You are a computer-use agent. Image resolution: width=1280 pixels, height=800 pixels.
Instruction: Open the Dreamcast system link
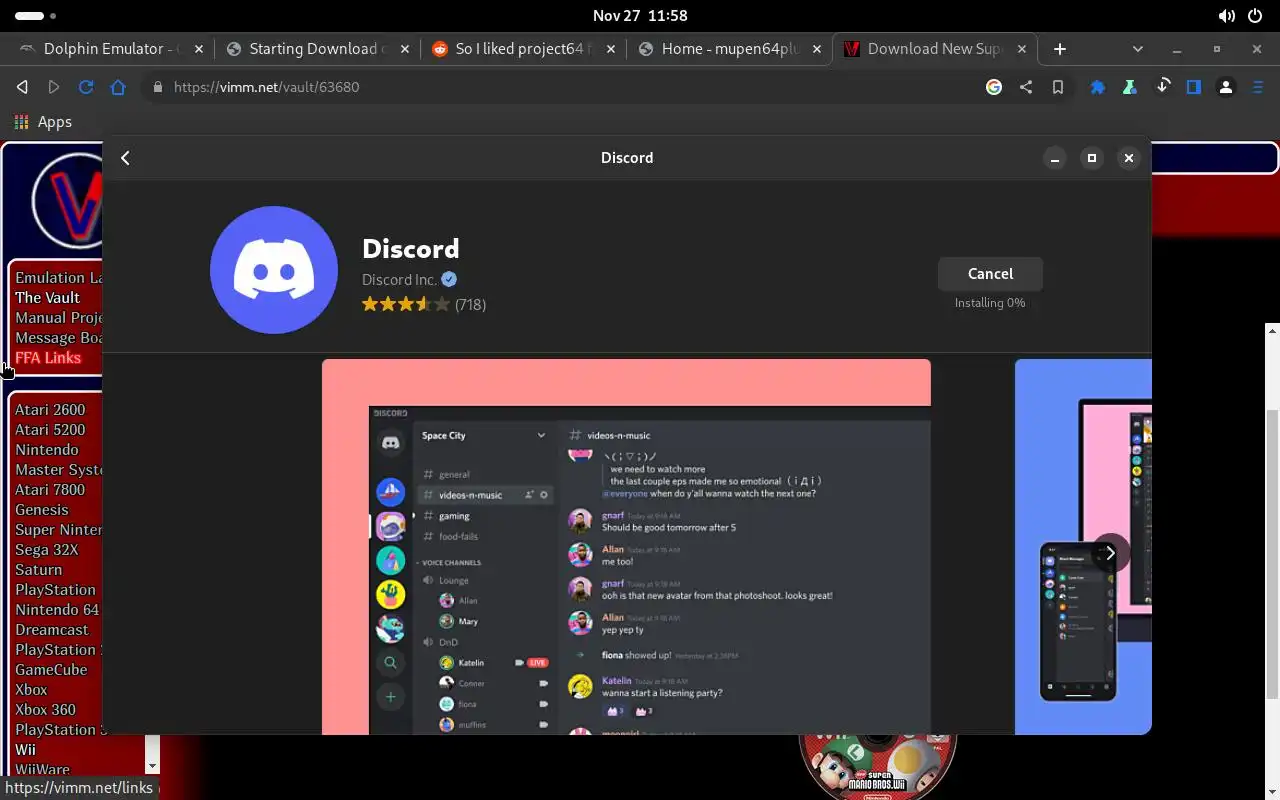pyautogui.click(x=52, y=630)
